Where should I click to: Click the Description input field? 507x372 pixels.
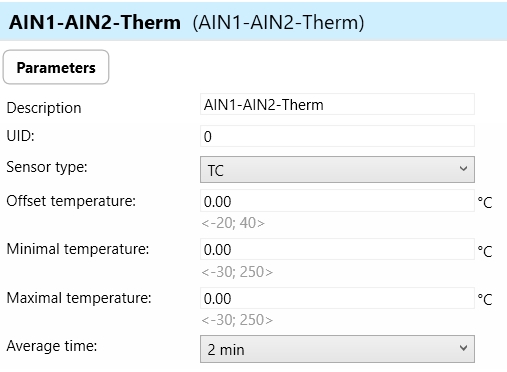337,105
